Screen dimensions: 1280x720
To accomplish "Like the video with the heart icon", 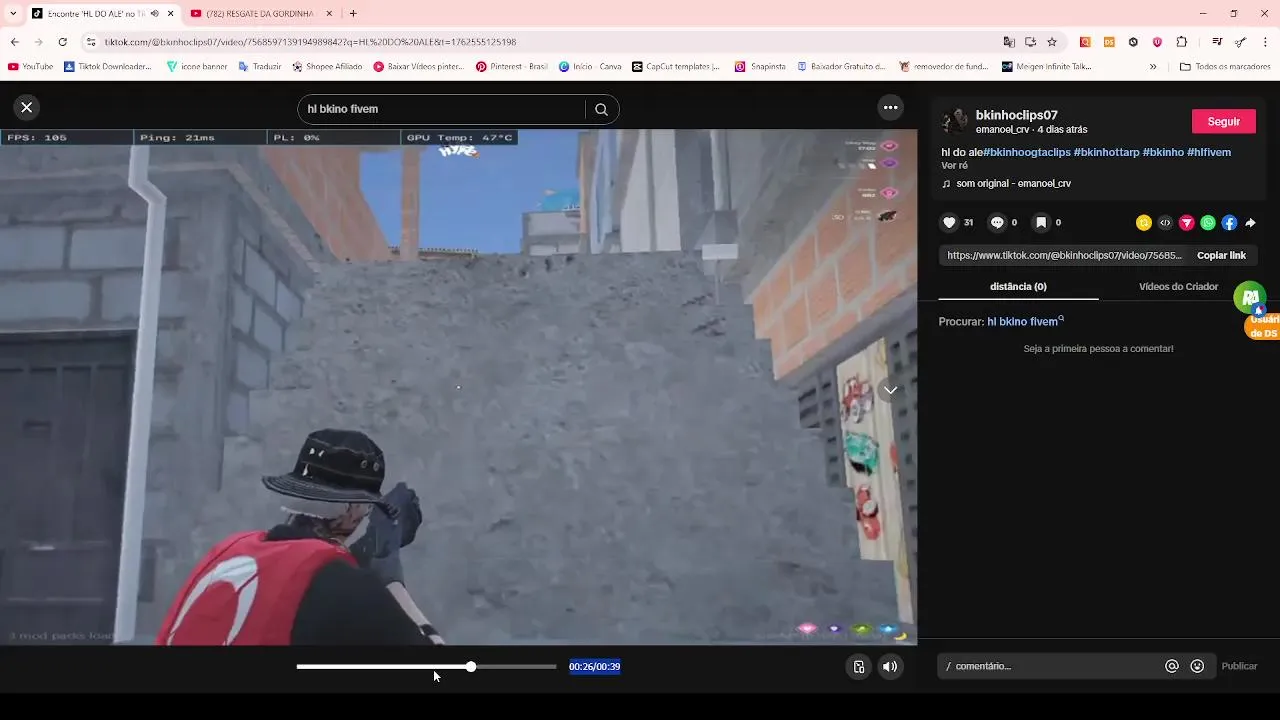I will tap(949, 223).
